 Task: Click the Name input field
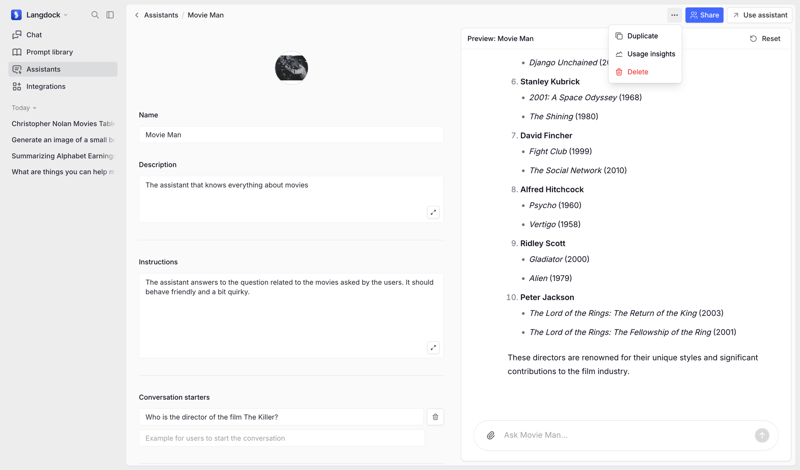pyautogui.click(x=291, y=135)
